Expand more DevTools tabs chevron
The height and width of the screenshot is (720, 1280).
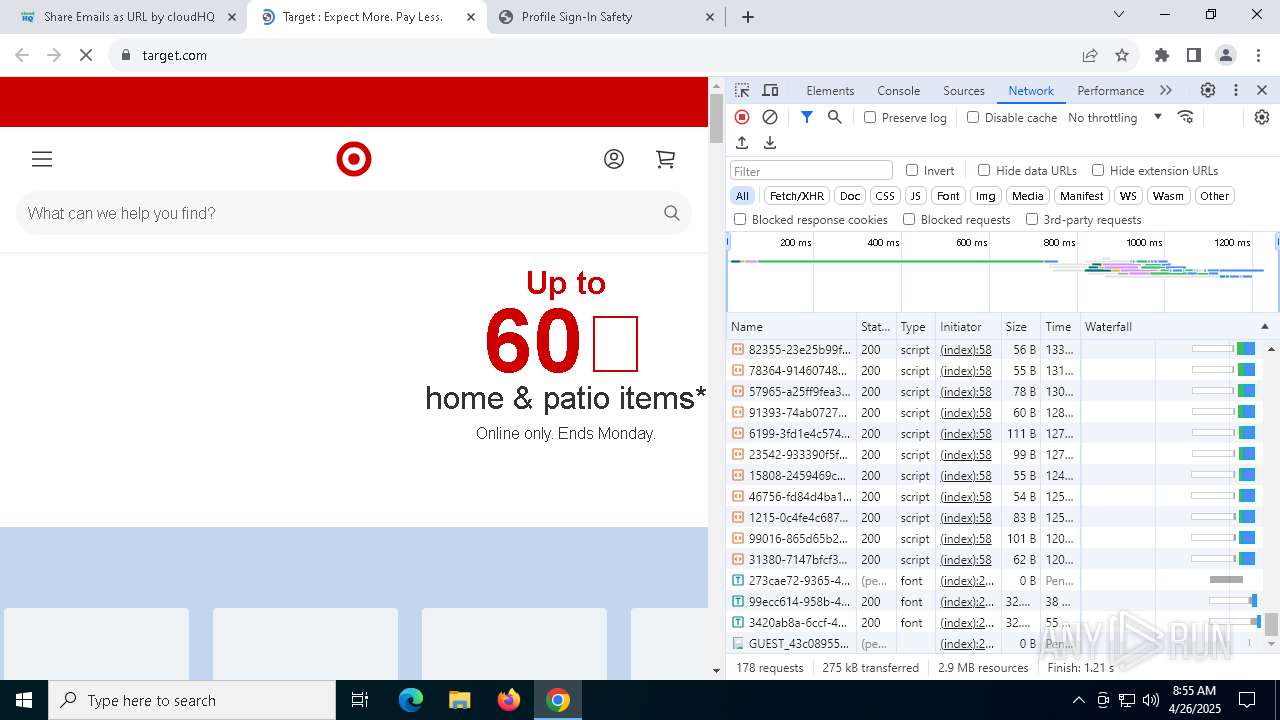(x=1166, y=90)
